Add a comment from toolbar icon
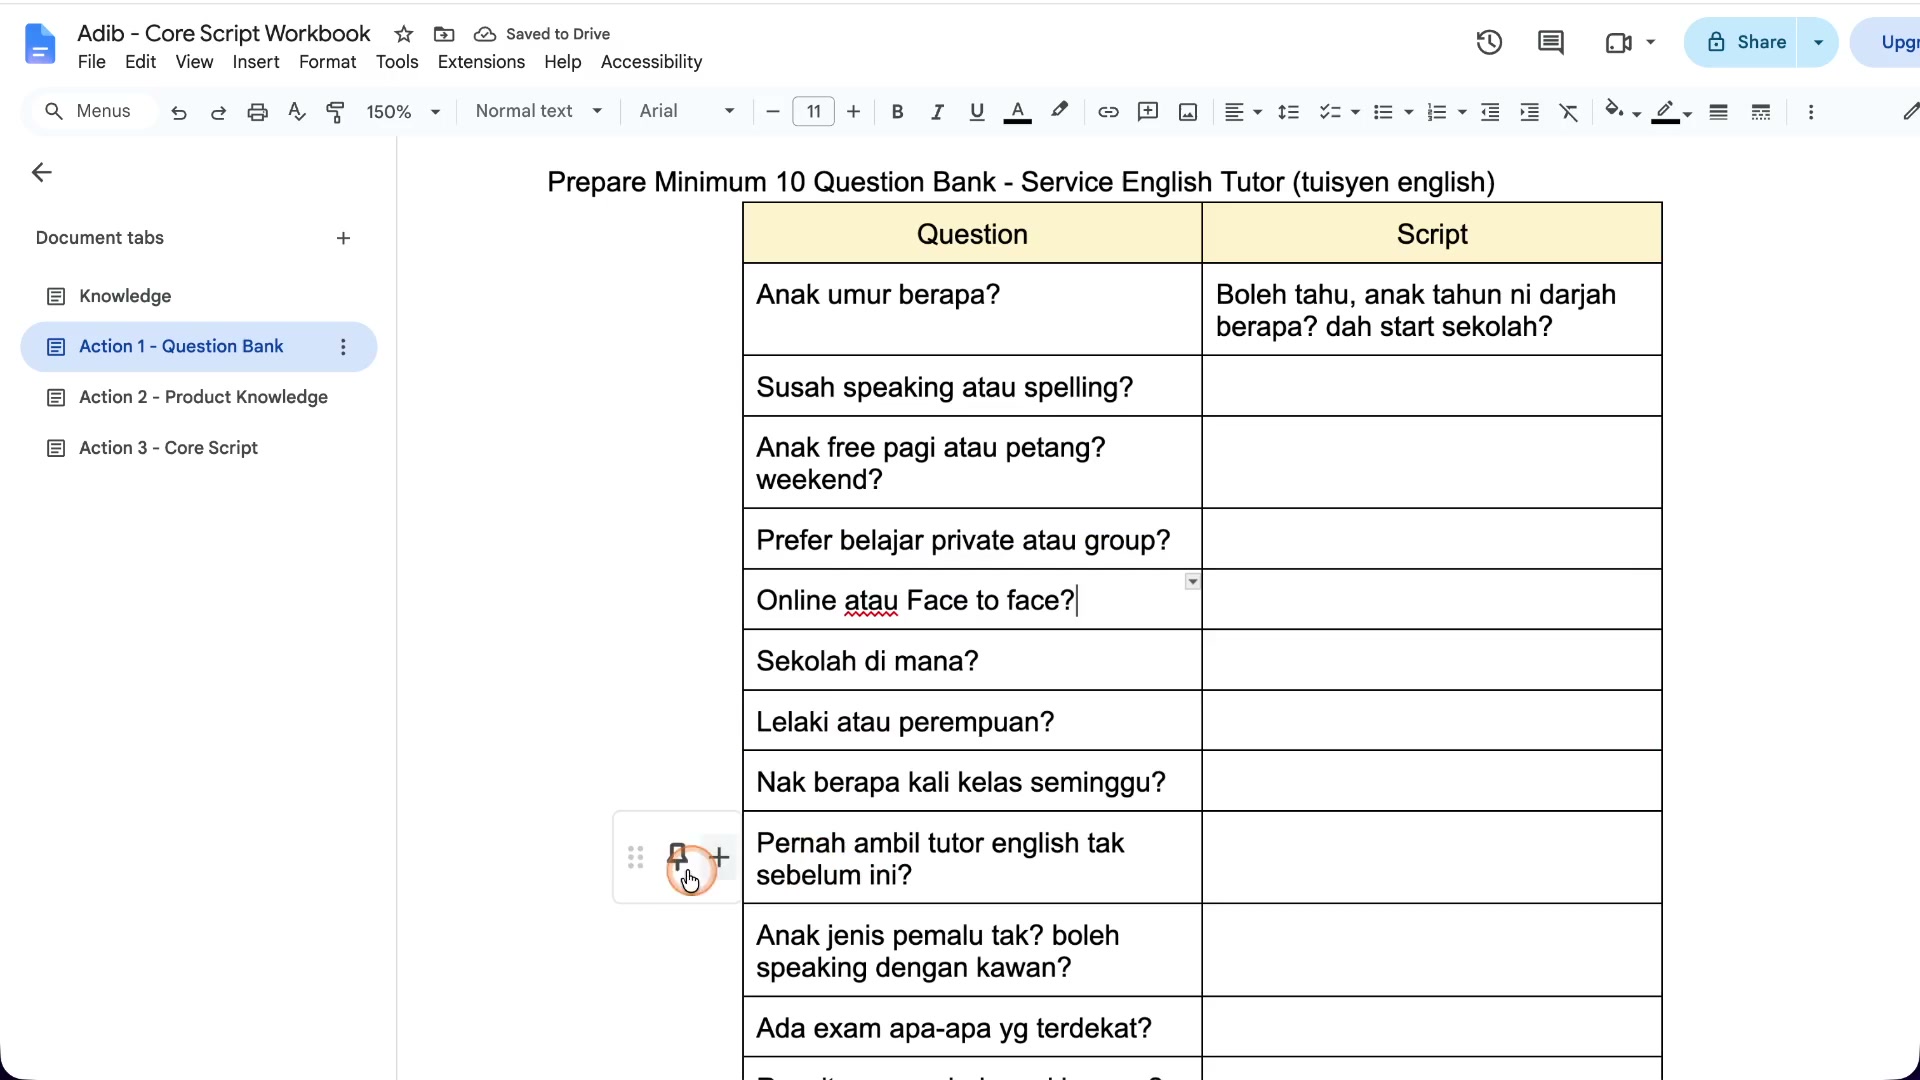The image size is (1920, 1080). coord(1148,112)
